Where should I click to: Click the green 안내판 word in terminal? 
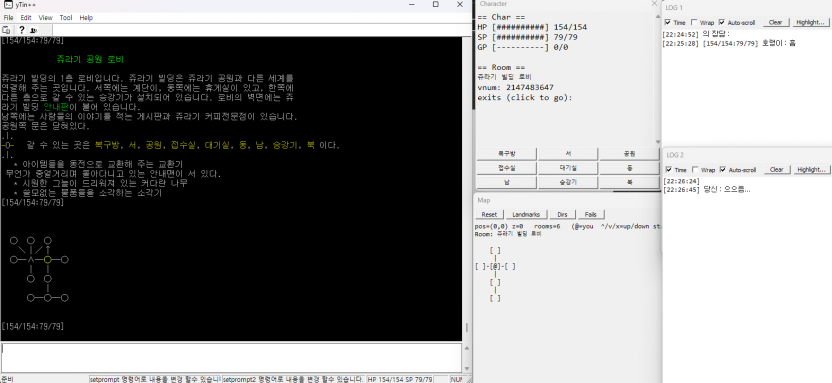point(55,107)
